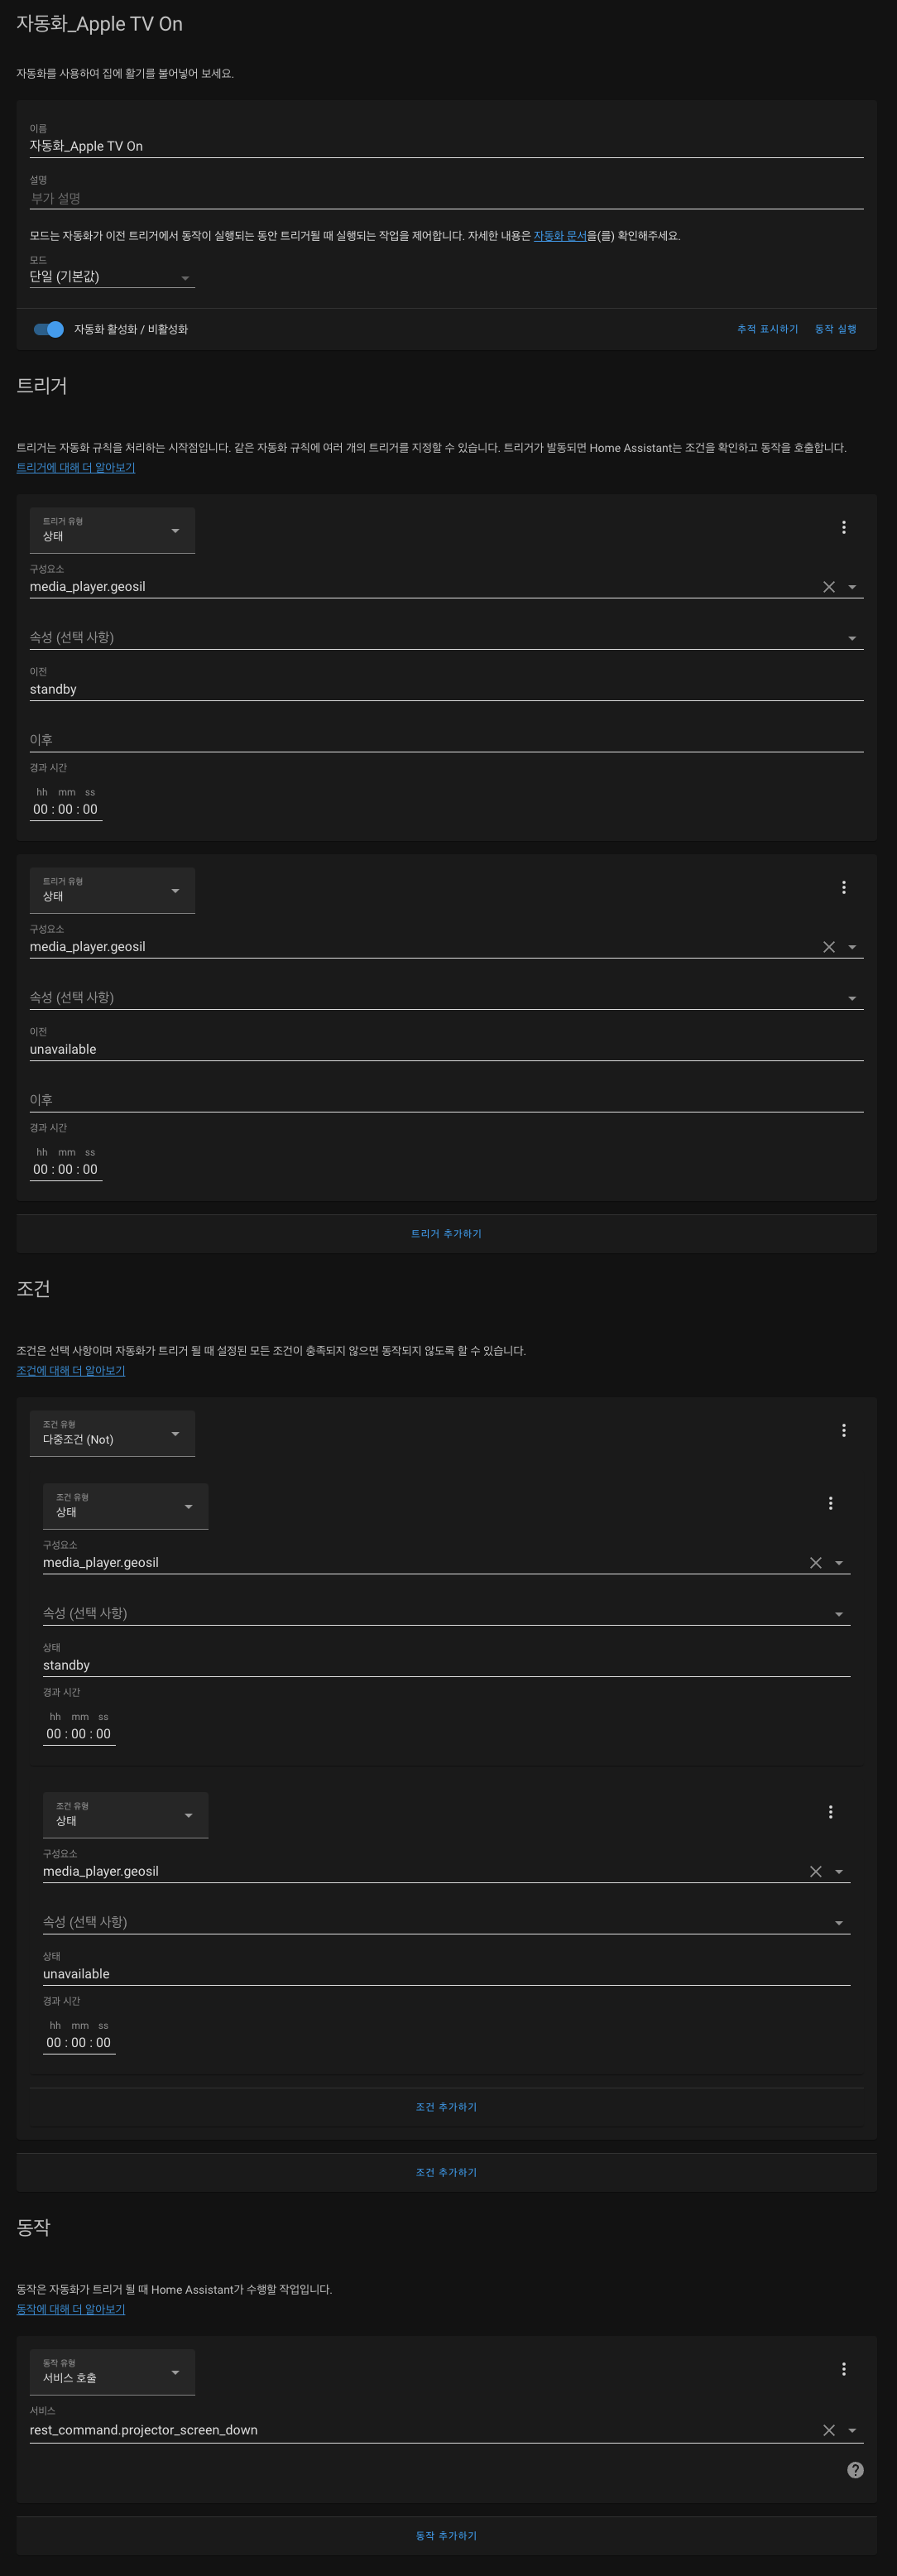The width and height of the screenshot is (897, 2576).
Task: Click 이후 field in unavailable trigger
Action: pos(446,1099)
